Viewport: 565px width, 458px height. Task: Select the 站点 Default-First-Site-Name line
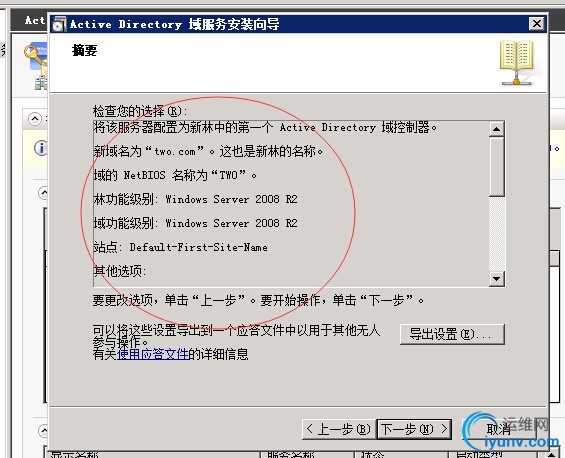181,247
